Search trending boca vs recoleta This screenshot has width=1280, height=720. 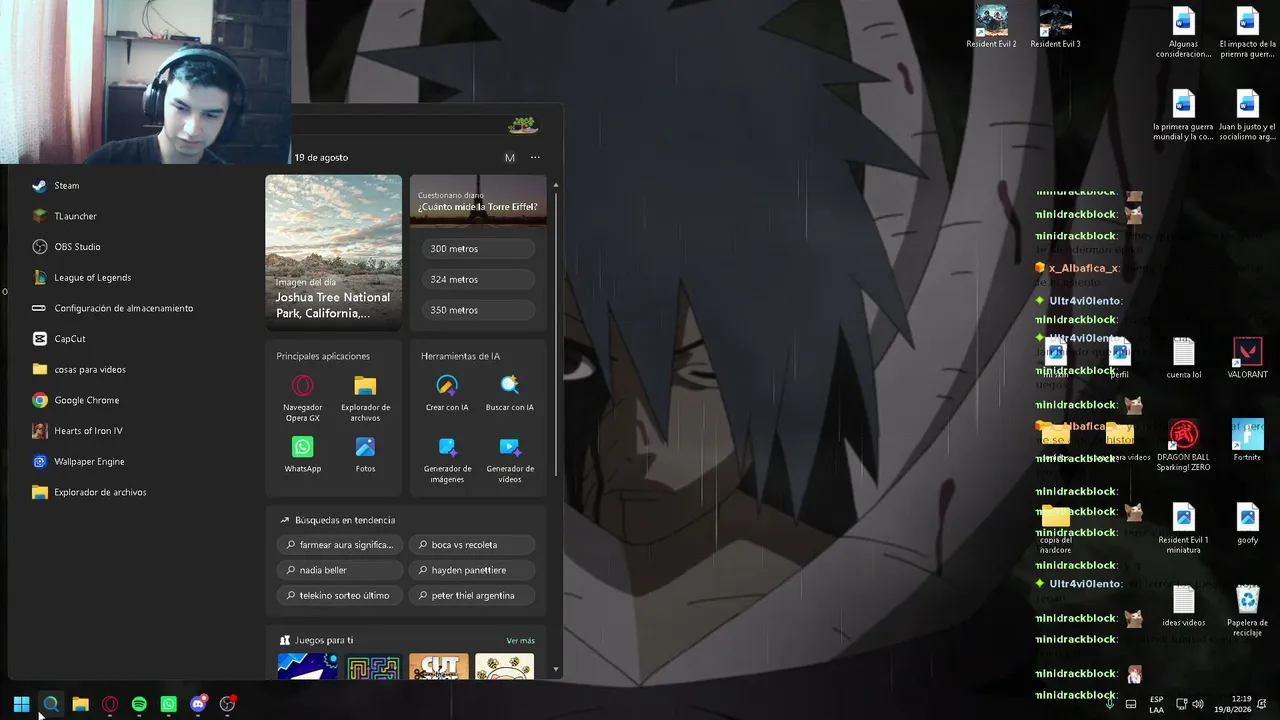pos(472,545)
